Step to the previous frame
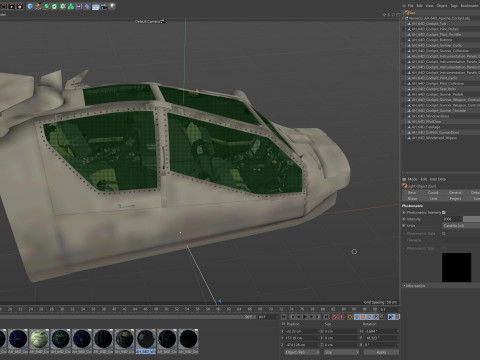 coord(299,317)
